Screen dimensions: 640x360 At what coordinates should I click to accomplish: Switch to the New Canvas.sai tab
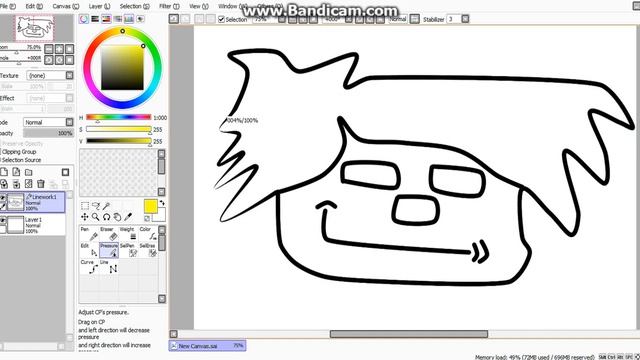[x=207, y=346]
